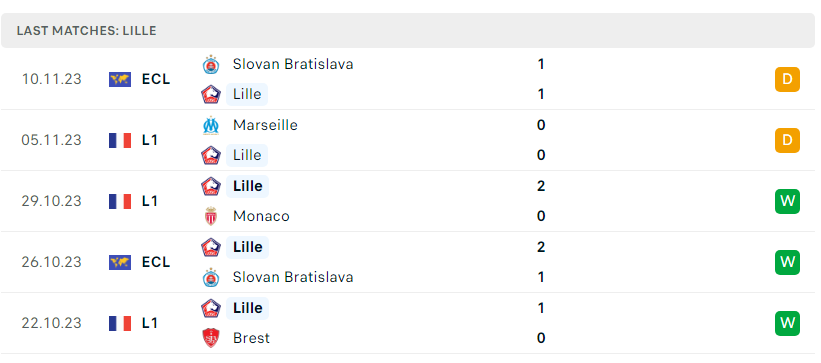The width and height of the screenshot is (821, 363).
Task: Click the draw badge for Marseille match
Action: pos(787,140)
